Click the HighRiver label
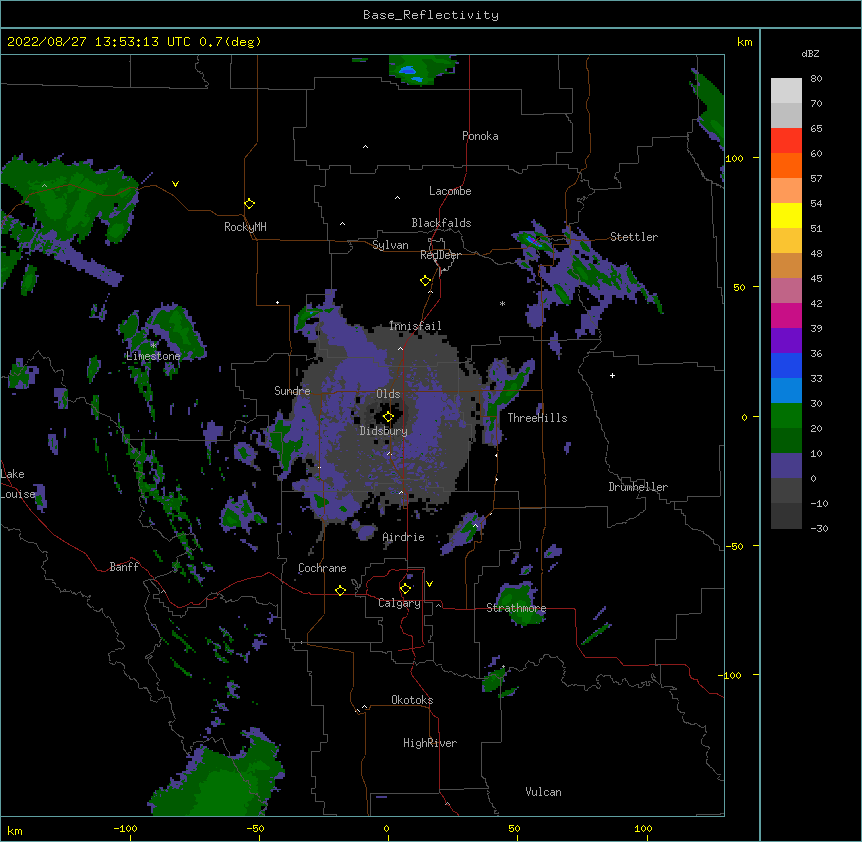Image resolution: width=862 pixels, height=842 pixels. pyautogui.click(x=430, y=743)
